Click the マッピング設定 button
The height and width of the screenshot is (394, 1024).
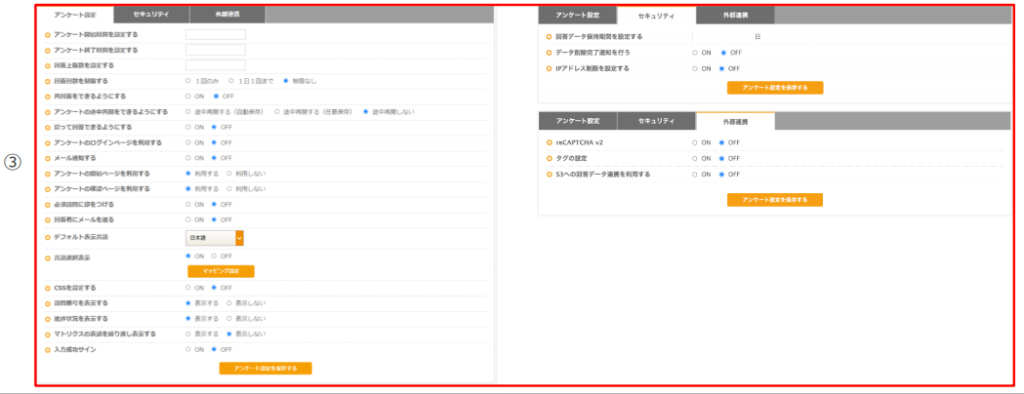click(221, 271)
